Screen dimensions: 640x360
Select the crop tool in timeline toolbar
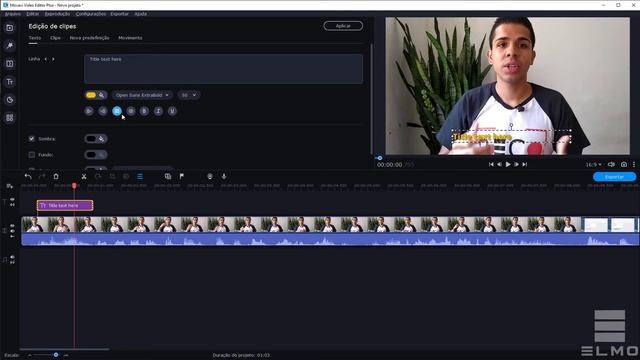pos(112,176)
